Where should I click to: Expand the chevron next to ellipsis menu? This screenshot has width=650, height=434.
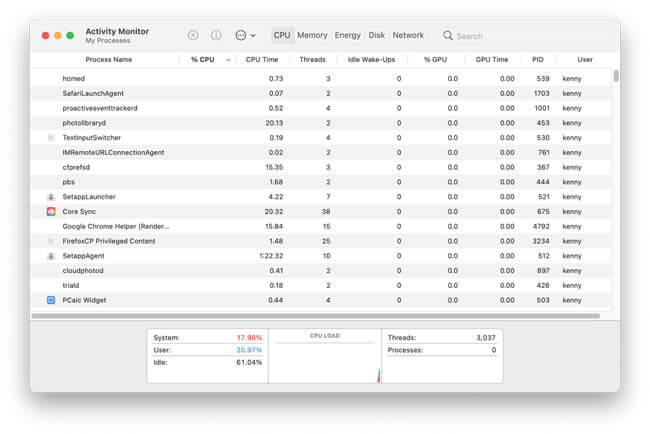(253, 36)
